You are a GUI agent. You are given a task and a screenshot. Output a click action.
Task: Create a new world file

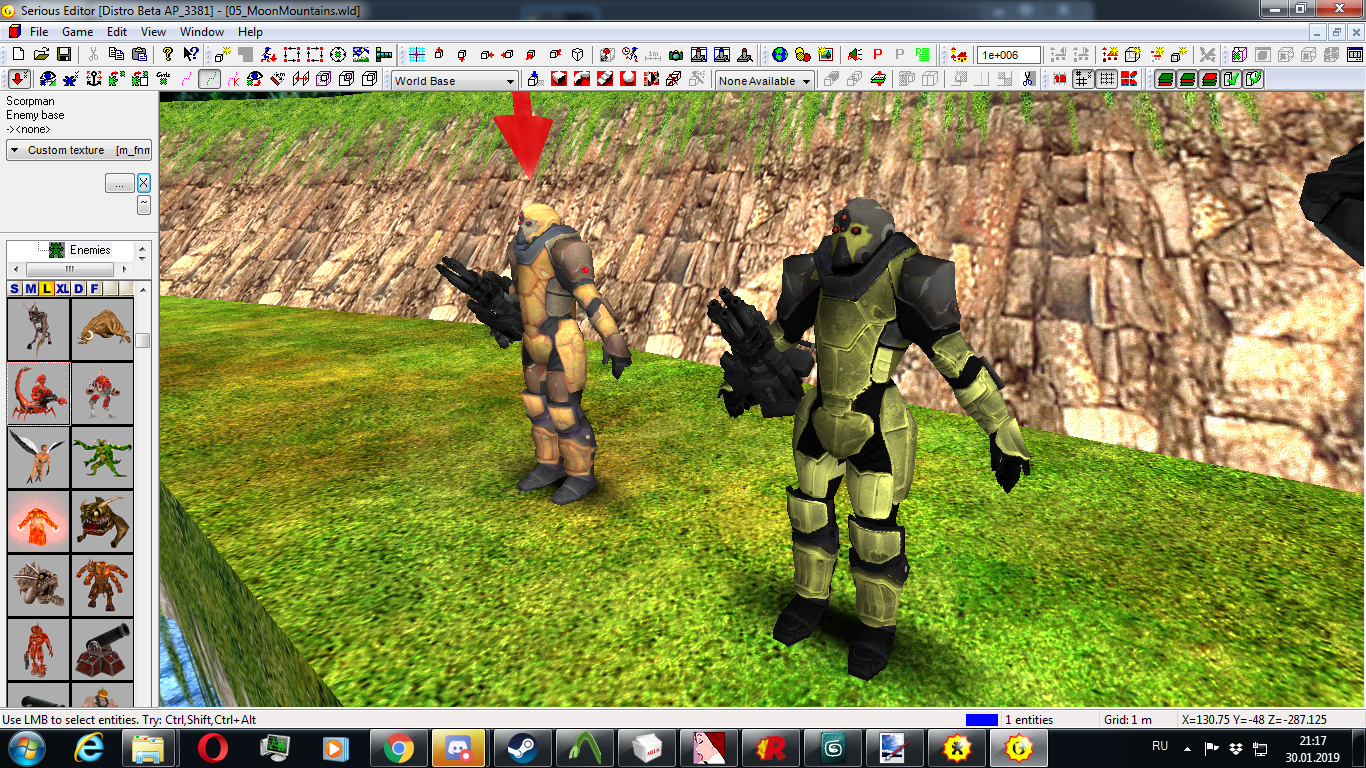18,54
